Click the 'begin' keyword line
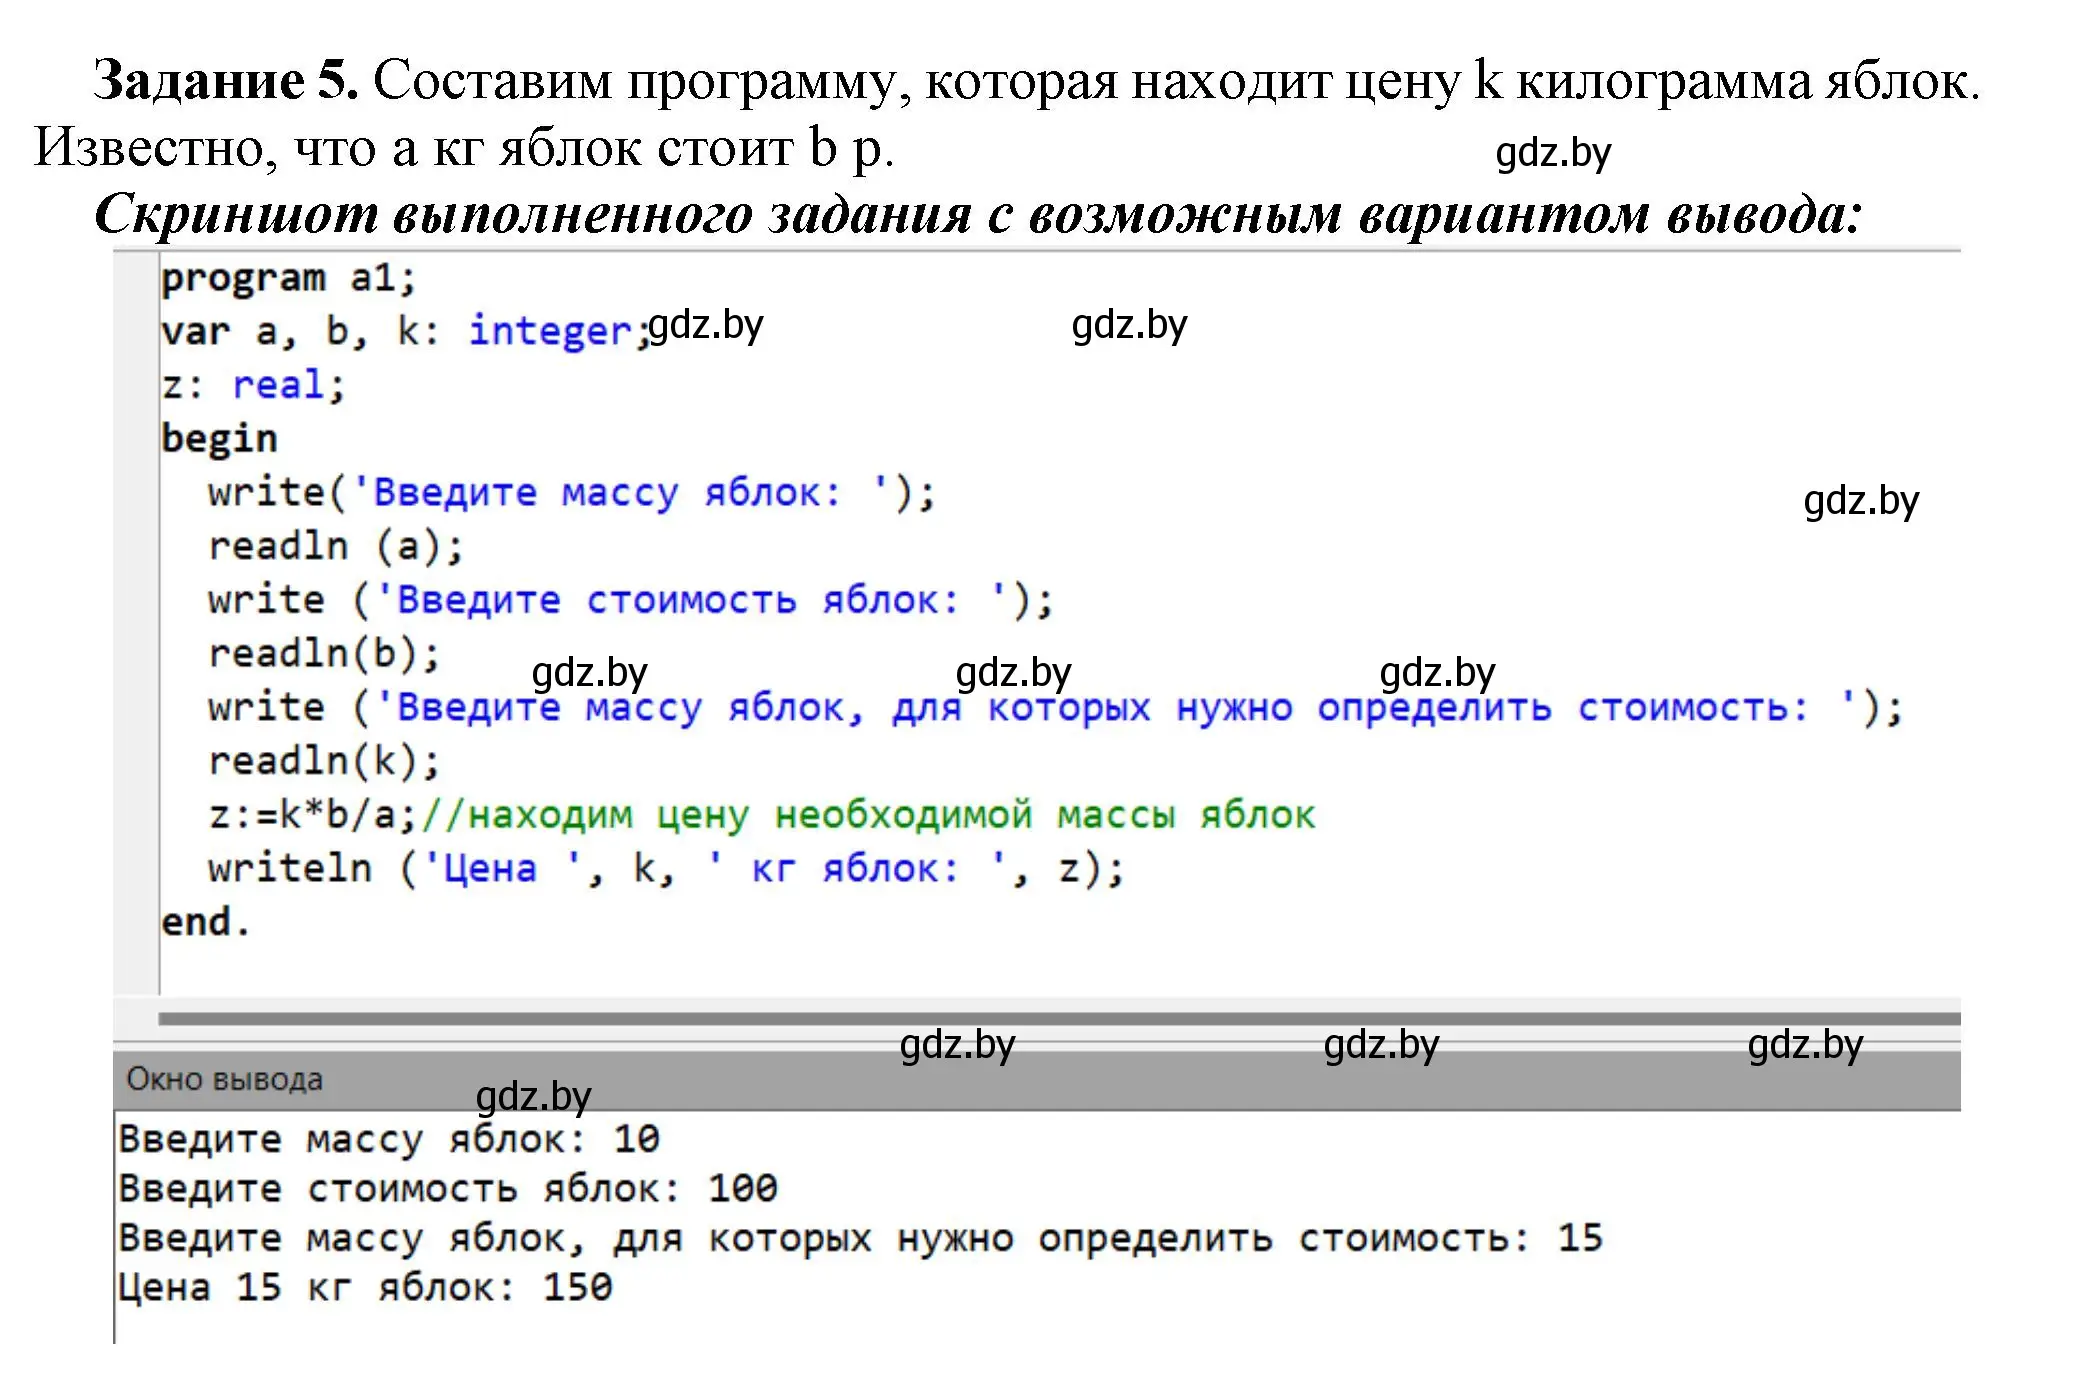This screenshot has height=1383, width=2076. coord(219,439)
